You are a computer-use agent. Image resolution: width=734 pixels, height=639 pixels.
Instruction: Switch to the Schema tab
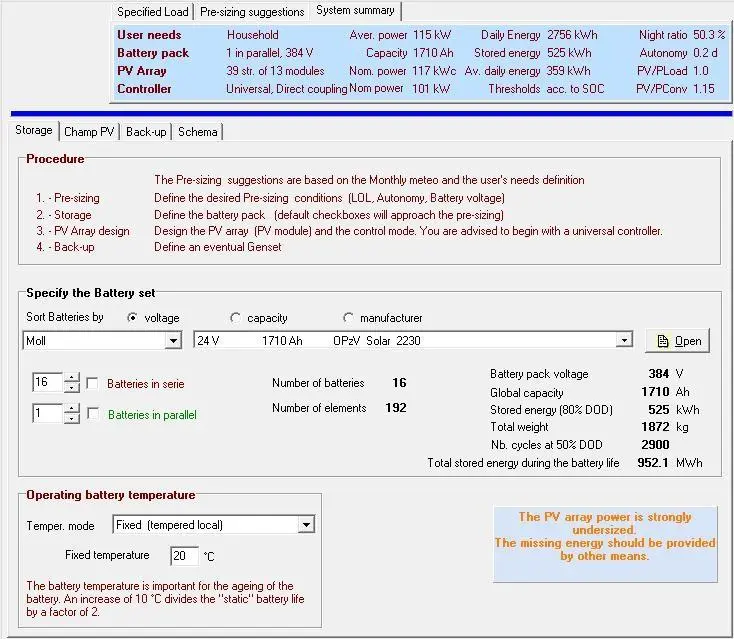point(198,132)
